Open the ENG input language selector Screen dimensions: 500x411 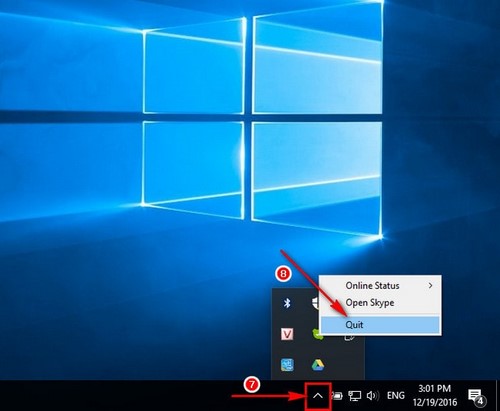pyautogui.click(x=396, y=396)
